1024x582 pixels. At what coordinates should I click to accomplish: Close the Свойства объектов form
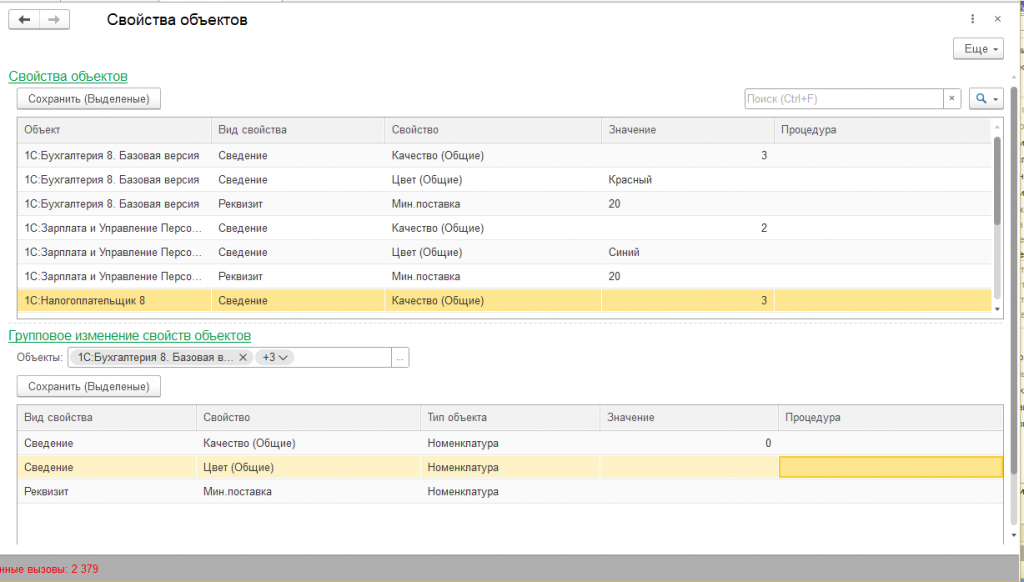(x=997, y=19)
